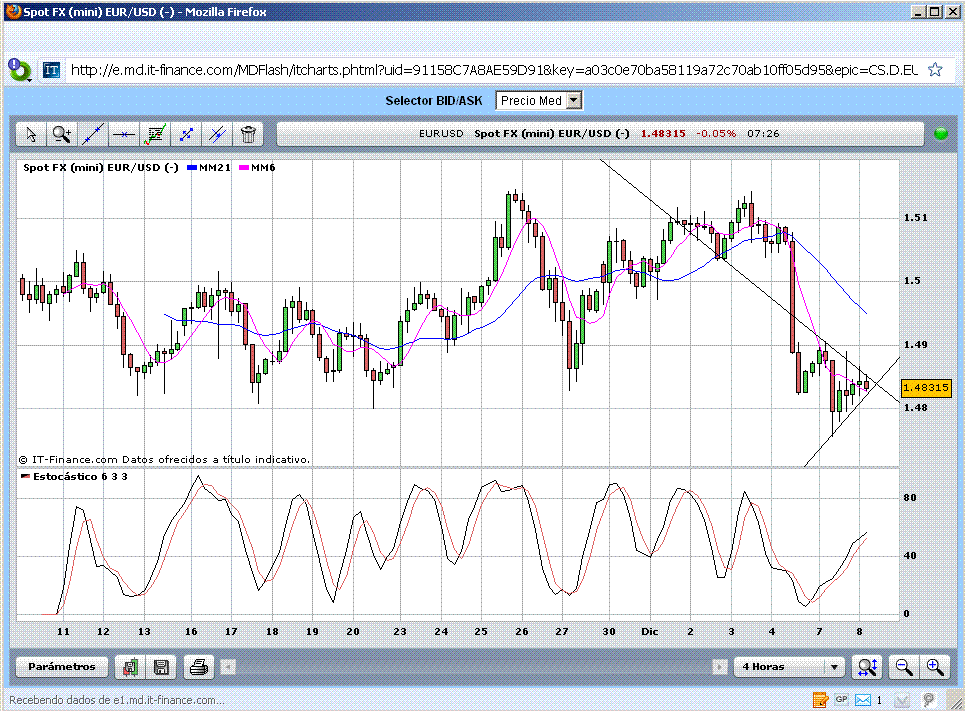This screenshot has width=965, height=711.
Task: Click the URL address bar
Action: click(490, 70)
